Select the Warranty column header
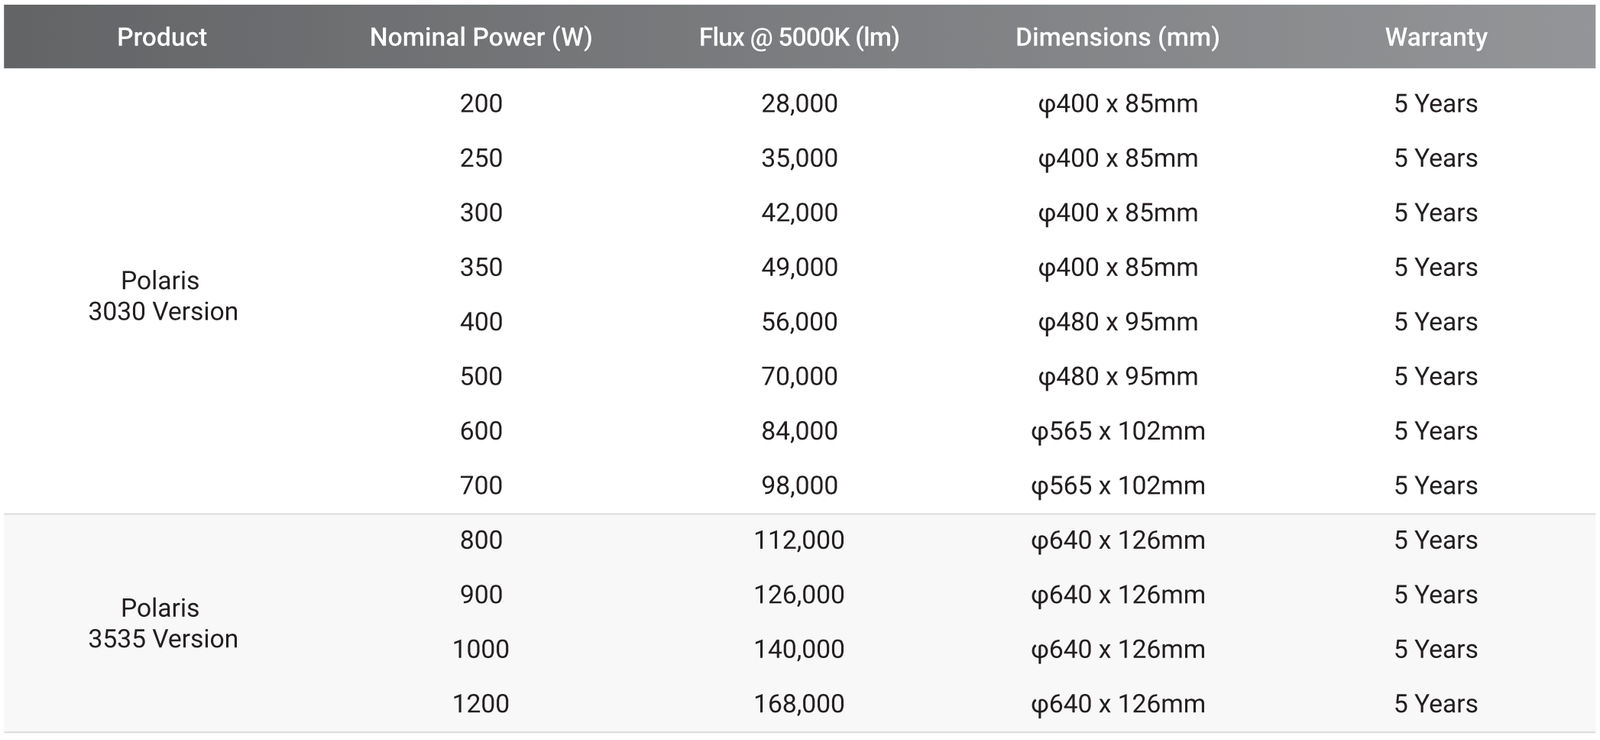1600x740 pixels. tap(1435, 37)
